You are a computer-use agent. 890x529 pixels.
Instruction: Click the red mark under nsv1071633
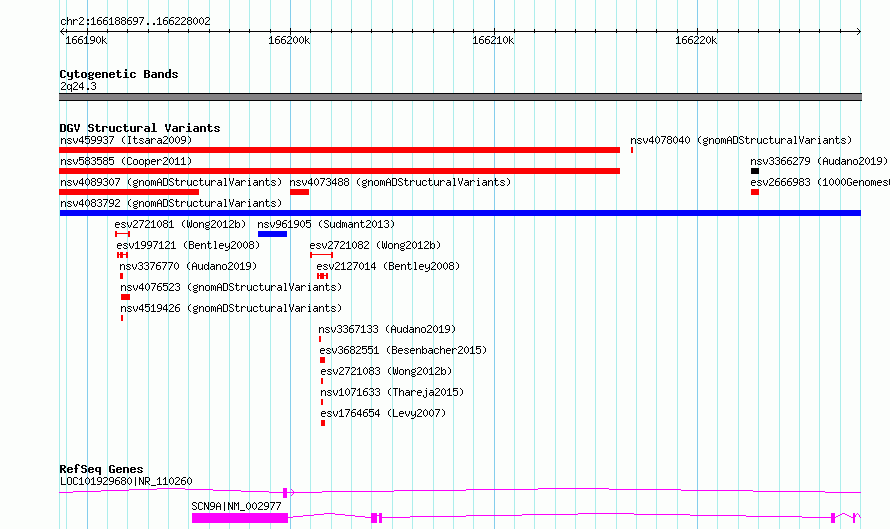[322, 402]
